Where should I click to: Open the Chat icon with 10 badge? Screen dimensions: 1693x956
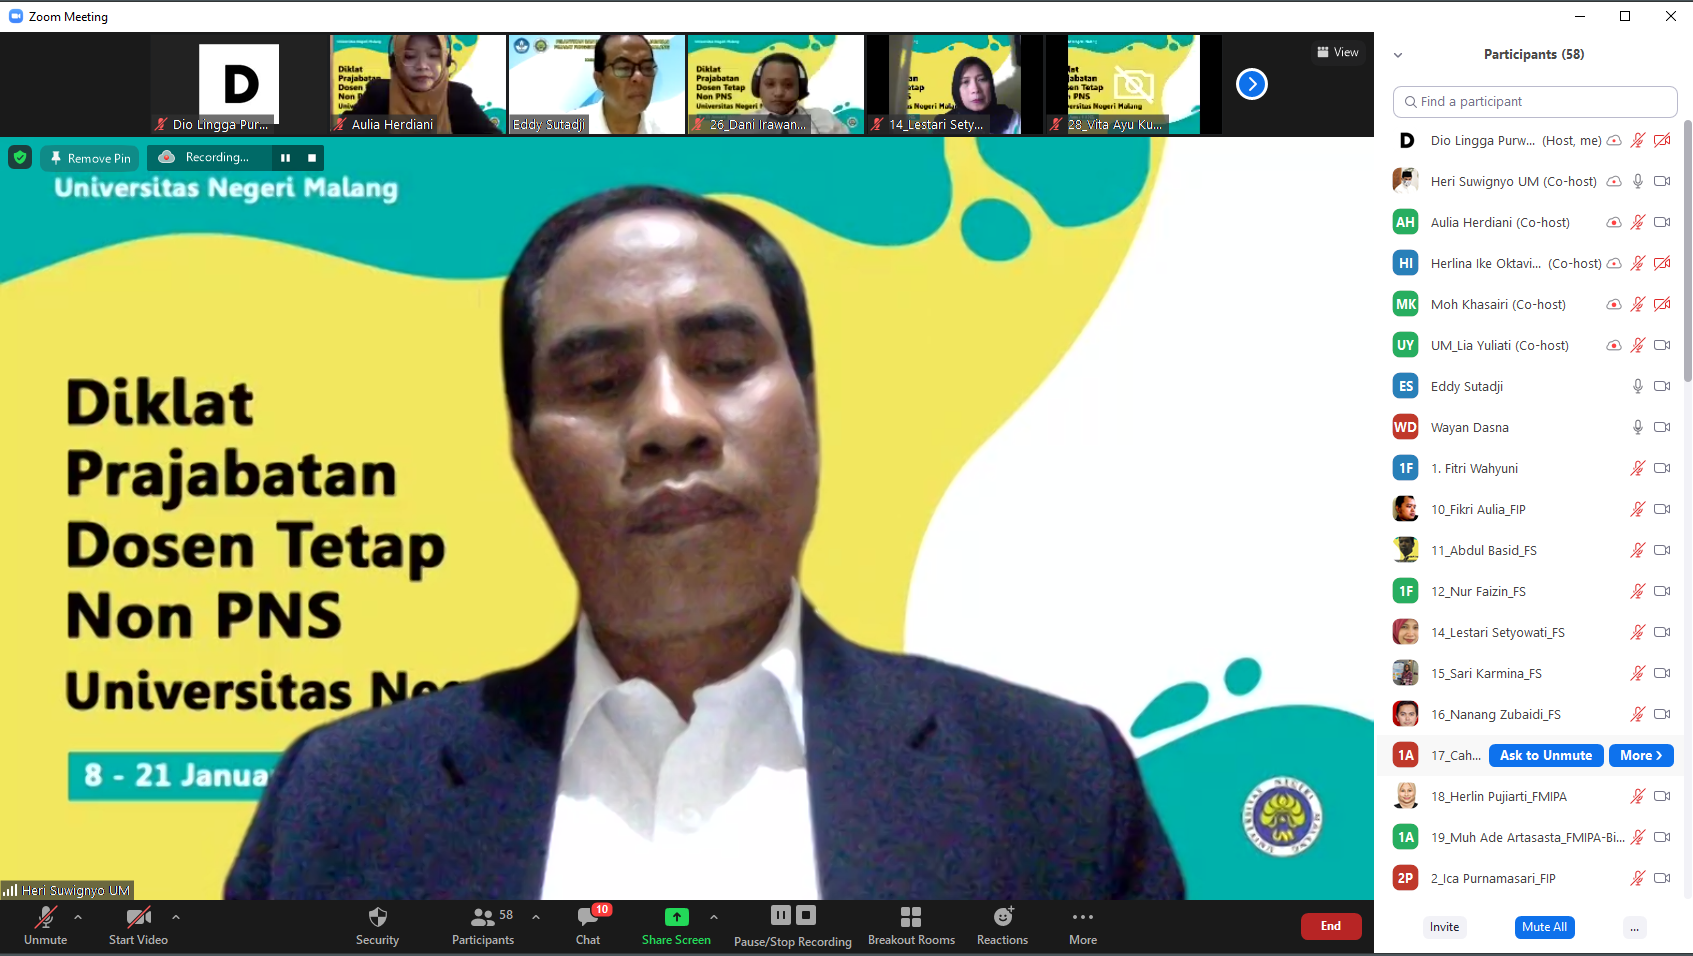coord(588,917)
